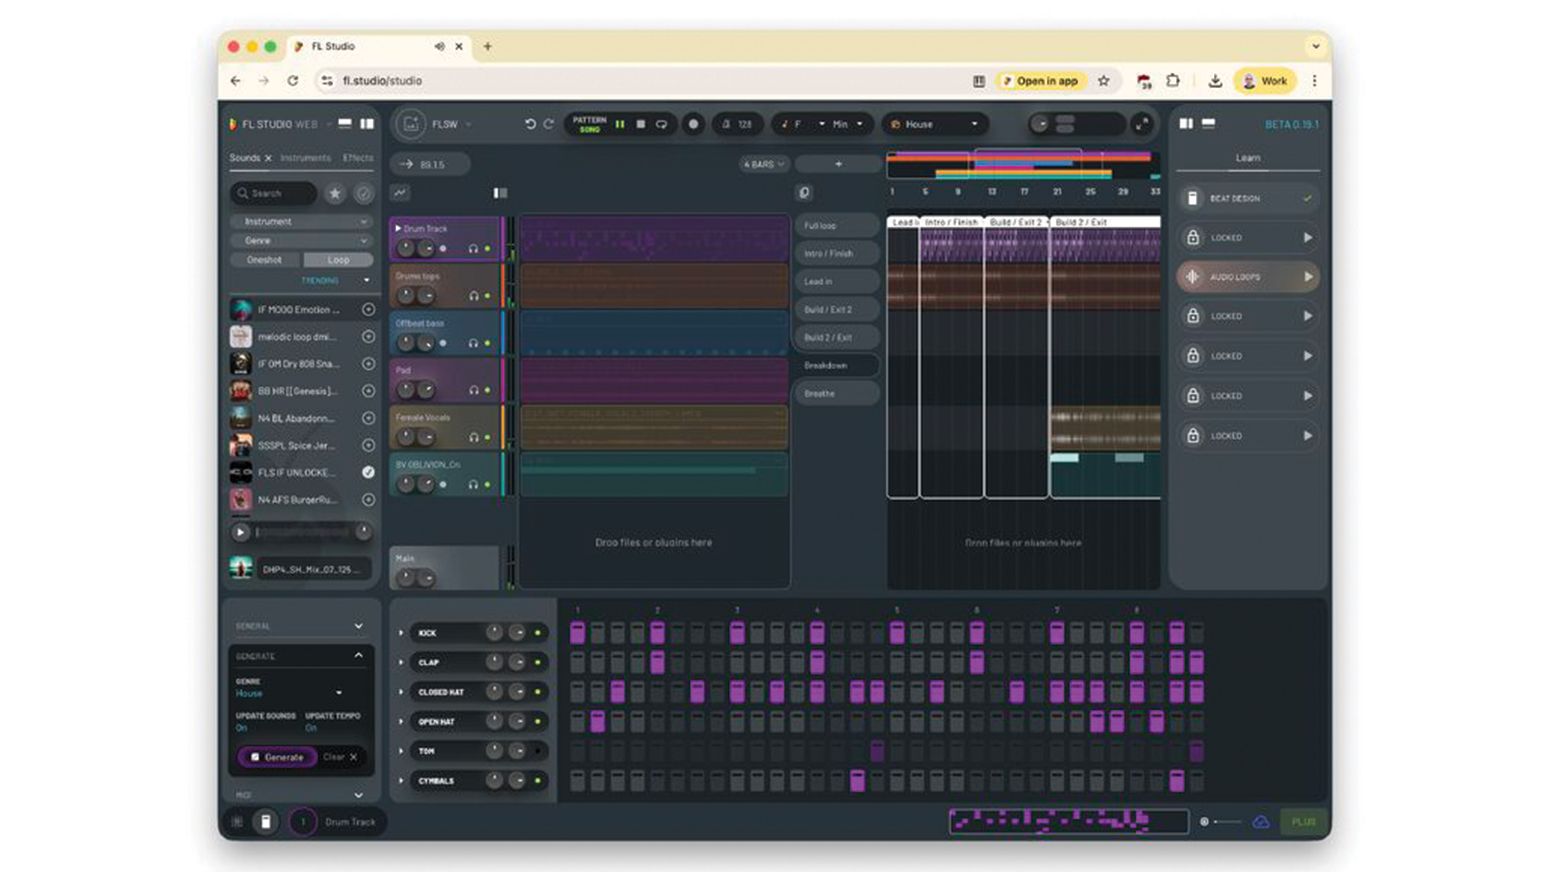Click the fullscreen icon at the toolbar's right end
1550x872 pixels.
[1141, 124]
